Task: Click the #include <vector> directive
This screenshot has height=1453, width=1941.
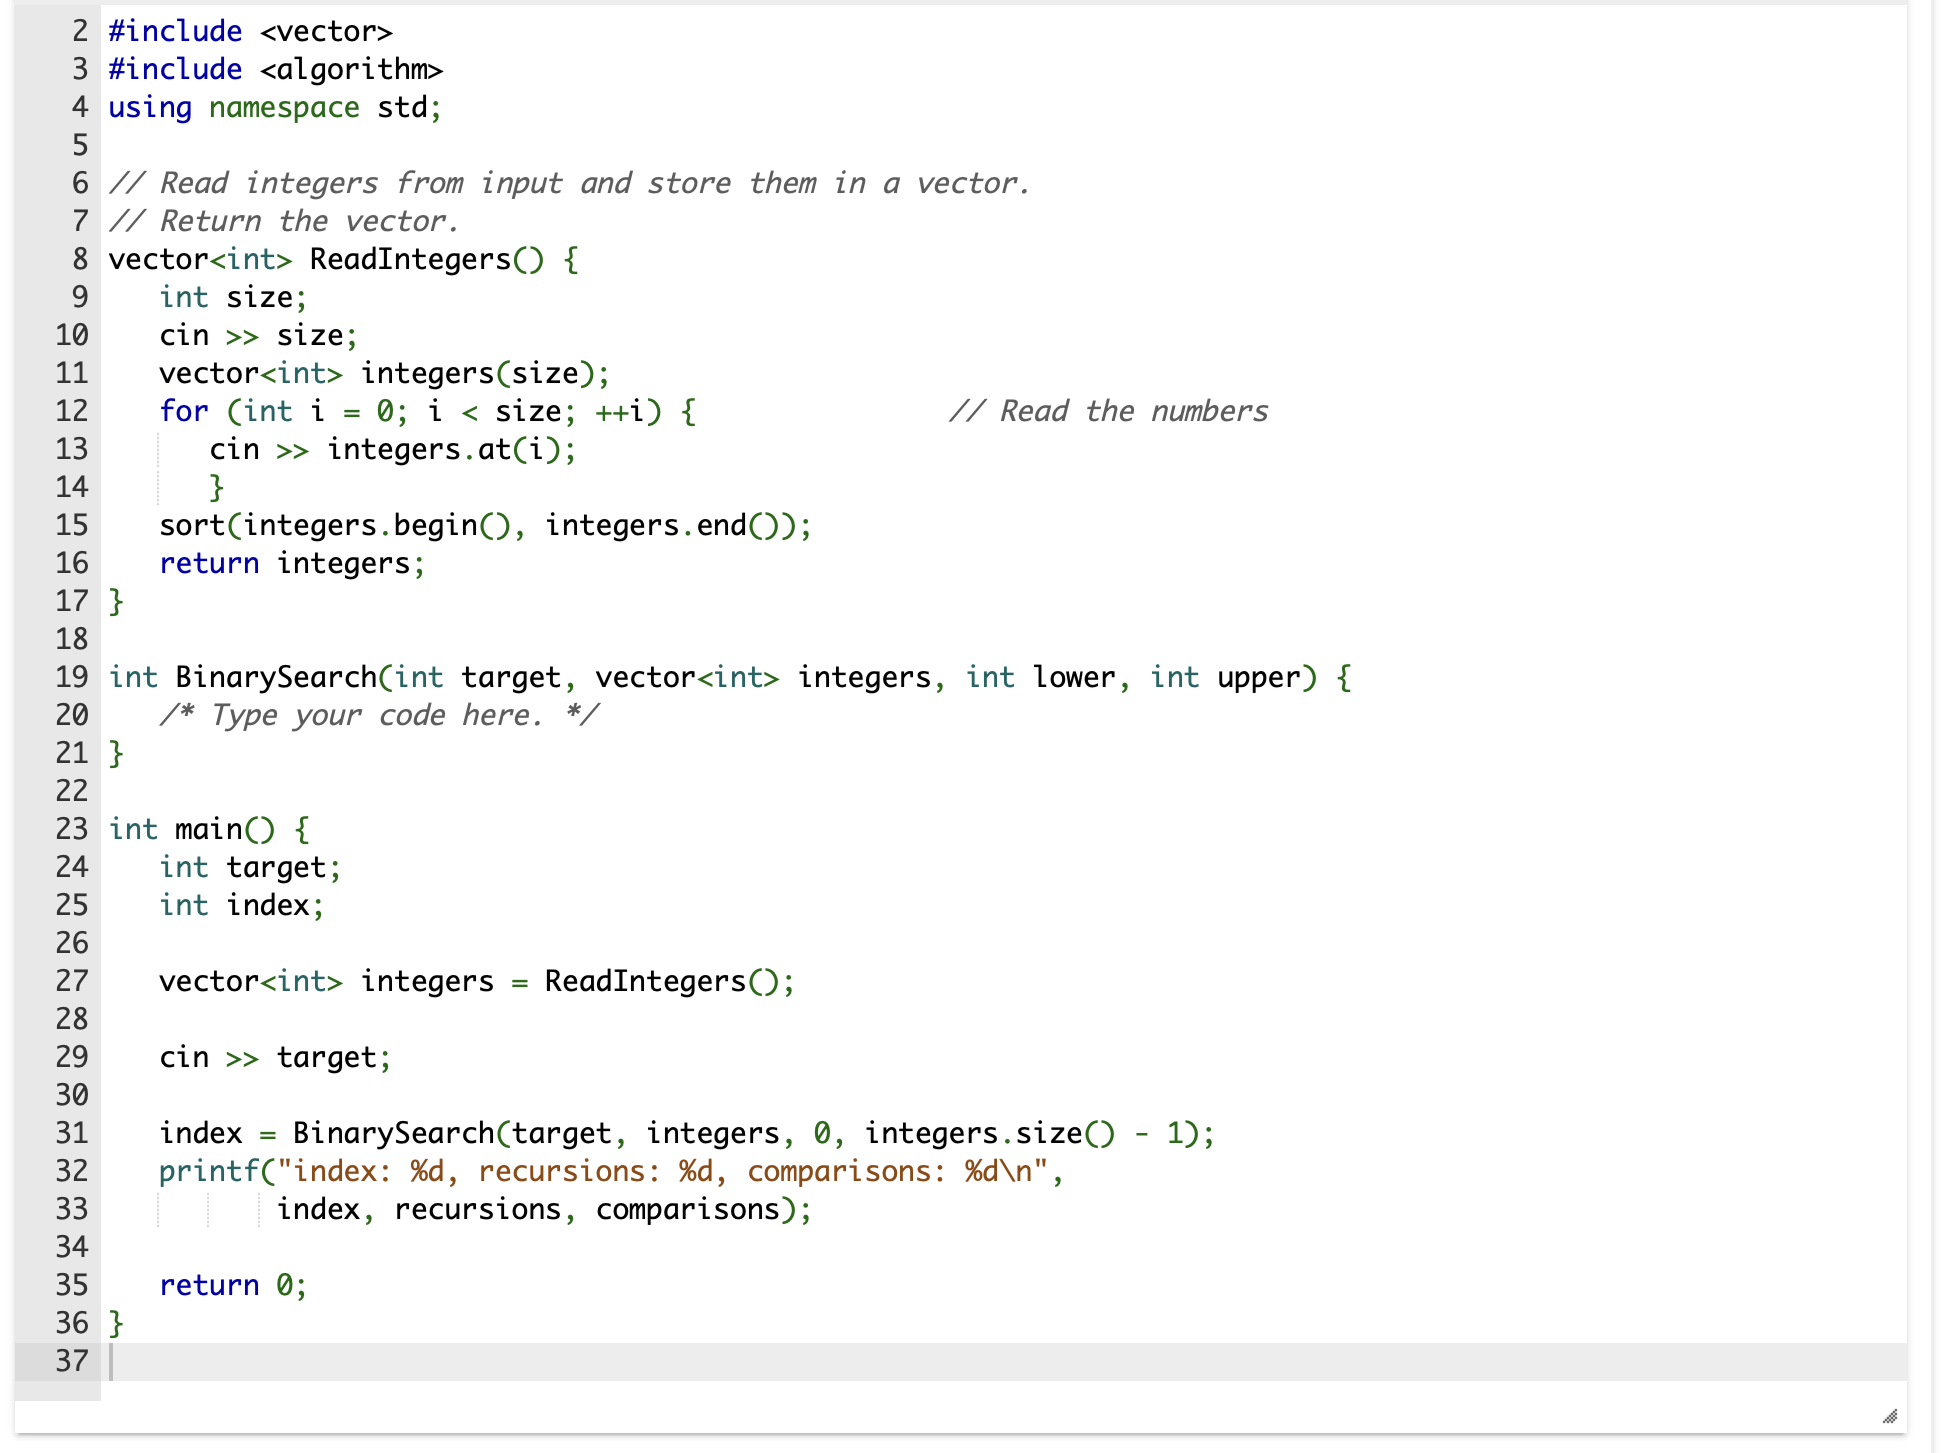Action: coord(250,31)
